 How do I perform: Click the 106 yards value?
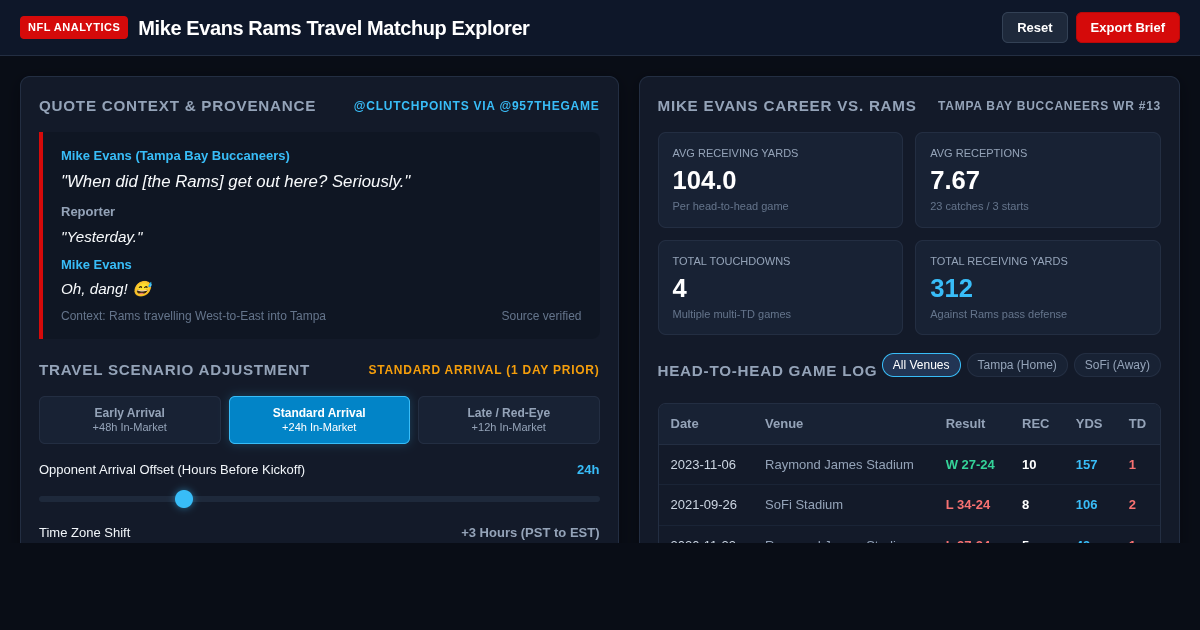(x=1087, y=505)
